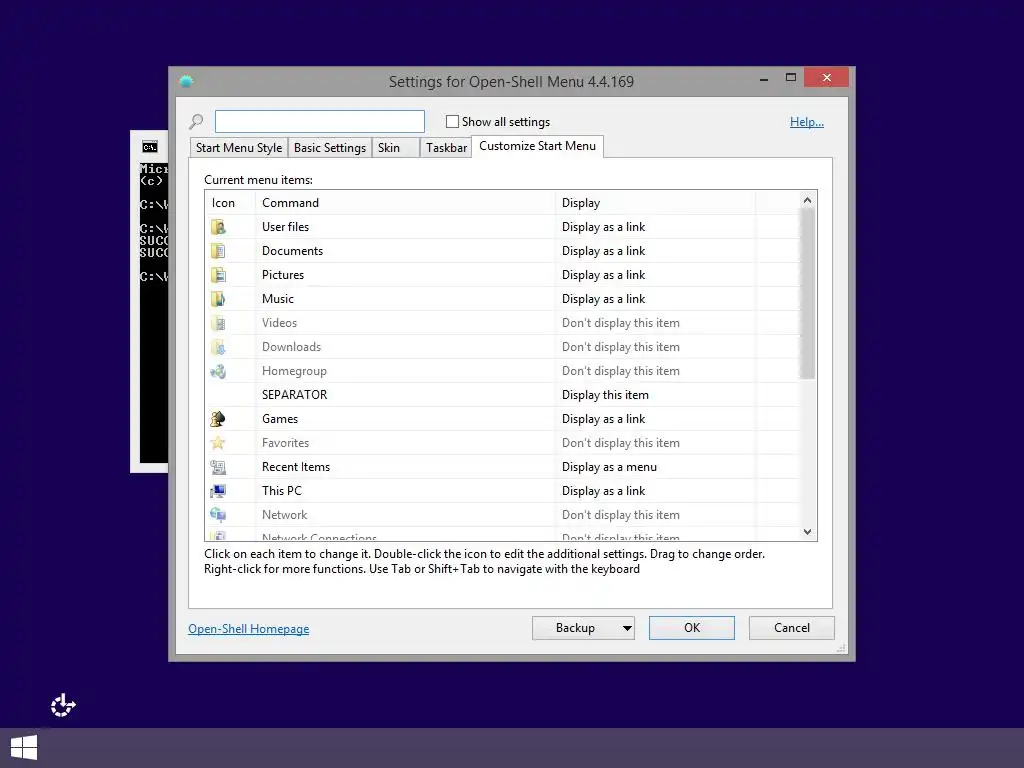Enable the Show all settings checkbox

(452, 121)
